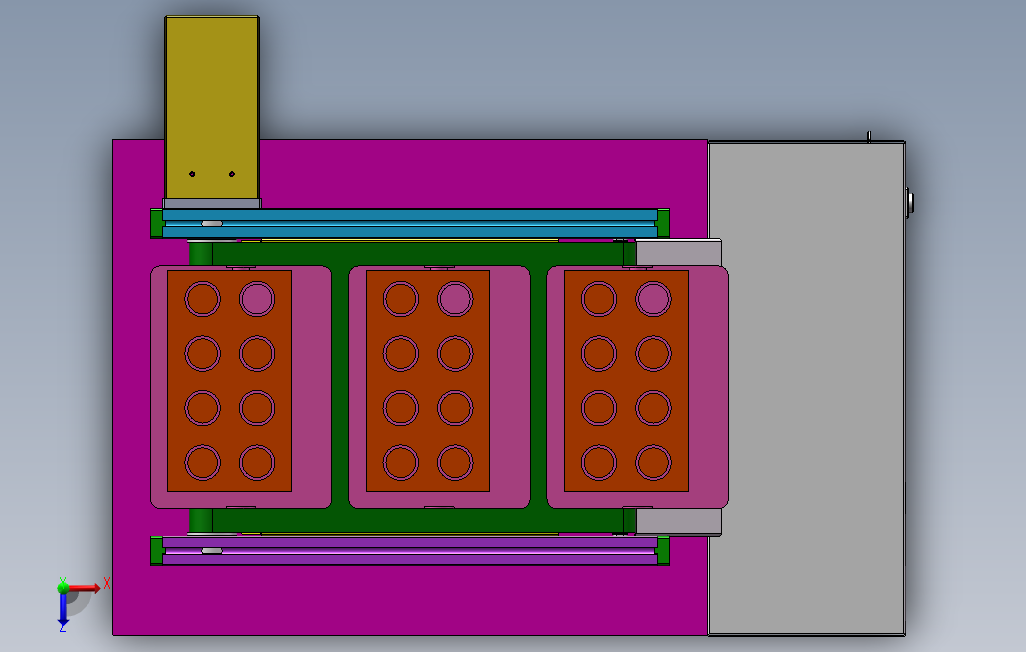
Task: Select the small pin atop the gray box
Action: [869, 136]
